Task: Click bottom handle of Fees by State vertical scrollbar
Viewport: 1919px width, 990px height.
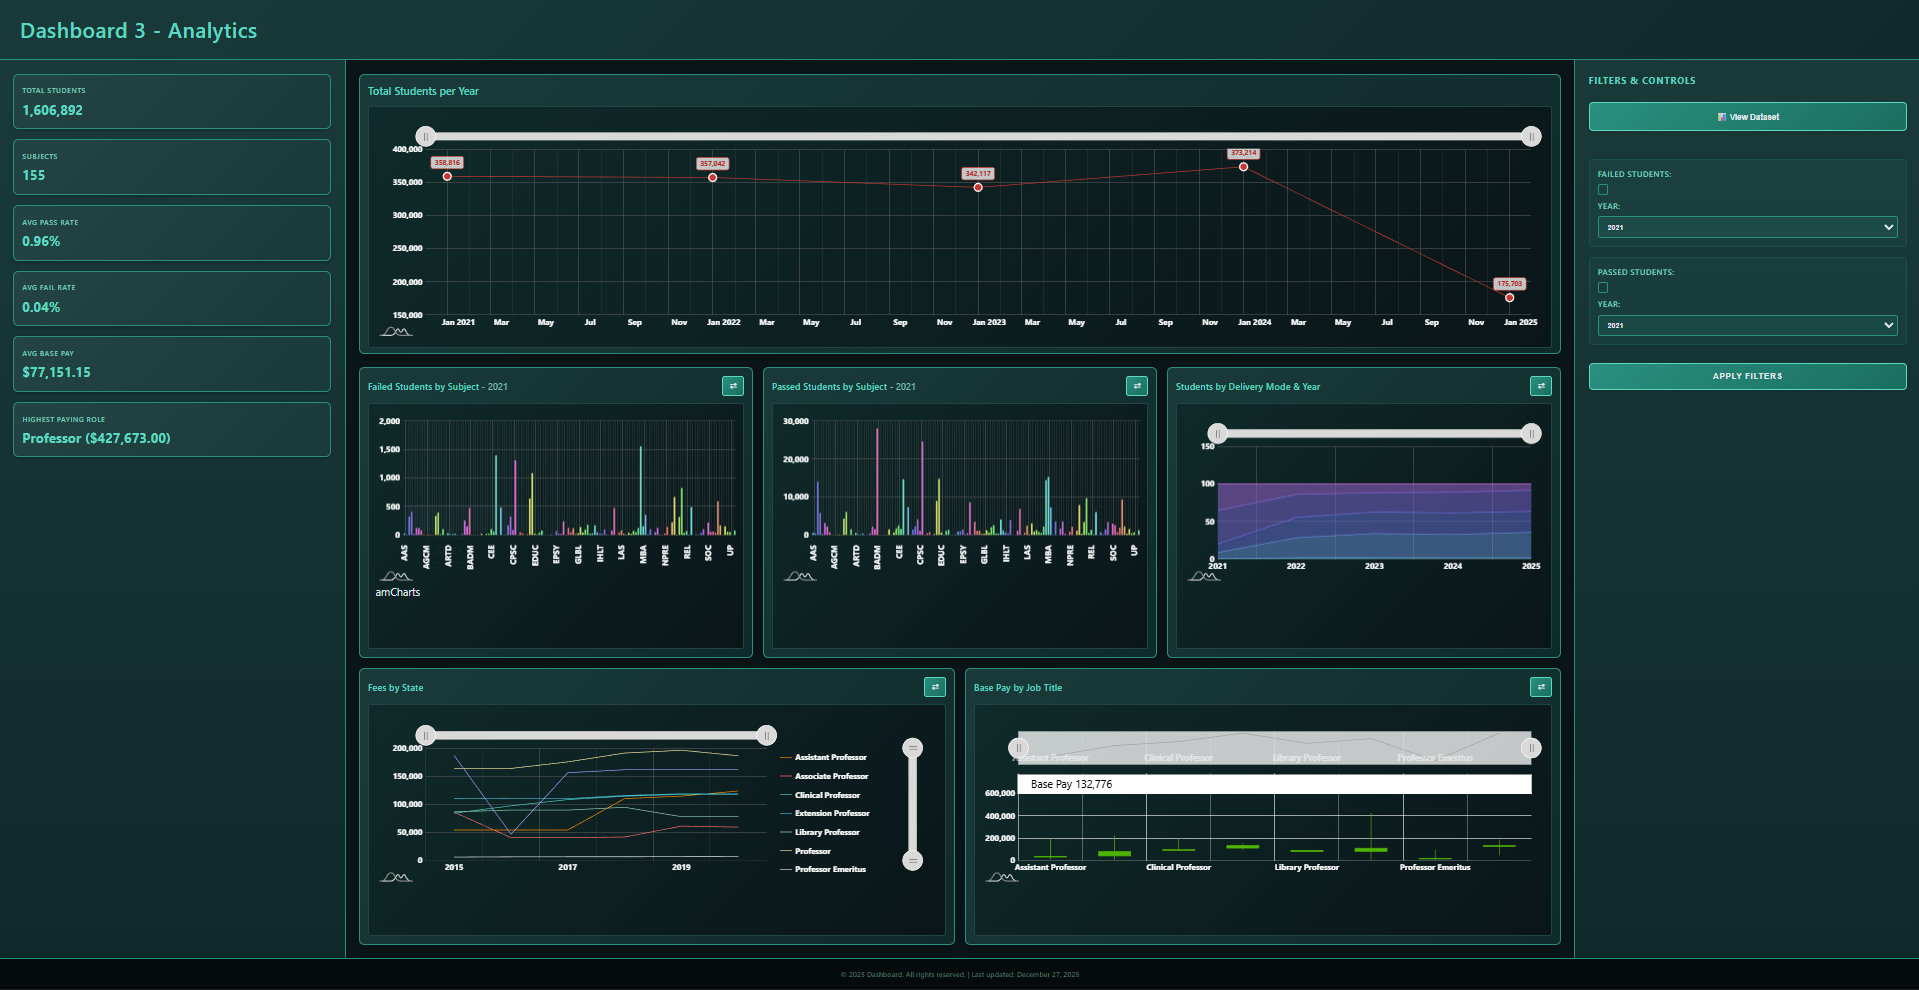Action: tap(912, 860)
